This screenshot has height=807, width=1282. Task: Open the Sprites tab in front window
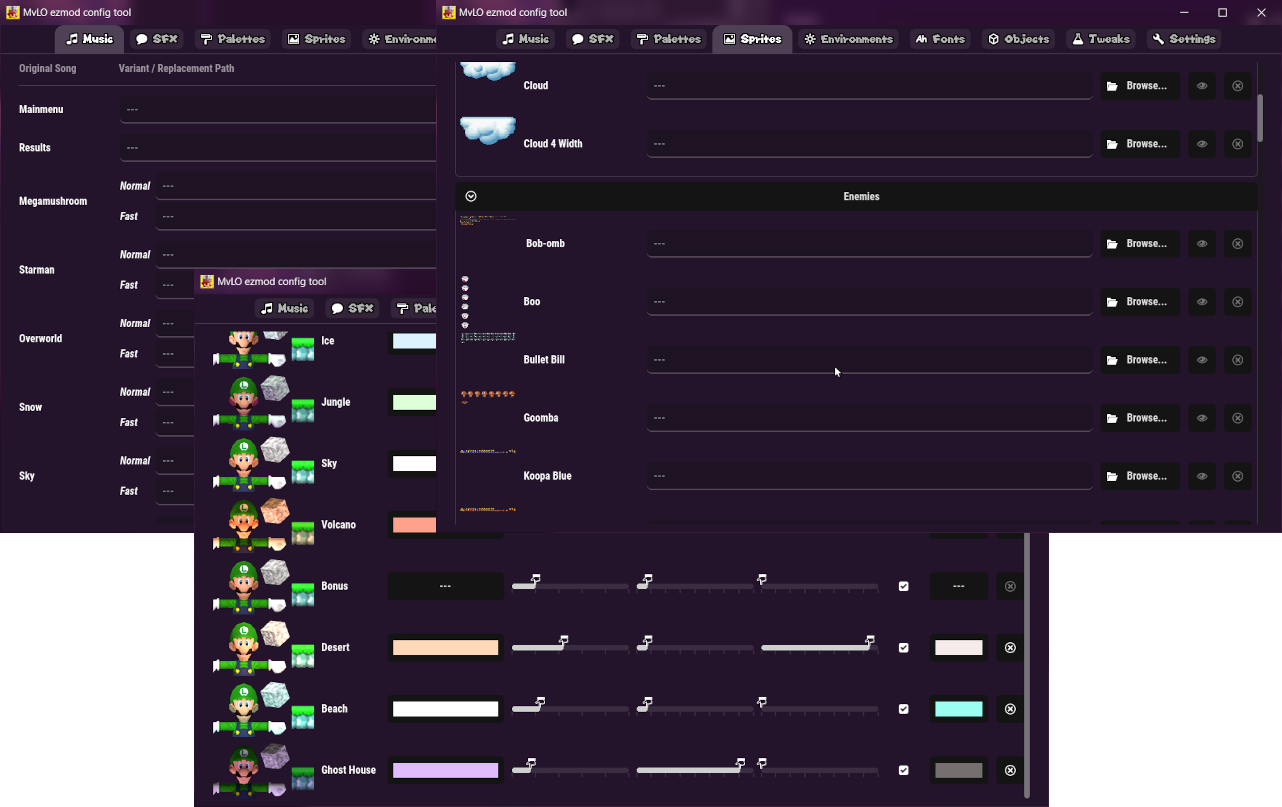pyautogui.click(x=752, y=39)
